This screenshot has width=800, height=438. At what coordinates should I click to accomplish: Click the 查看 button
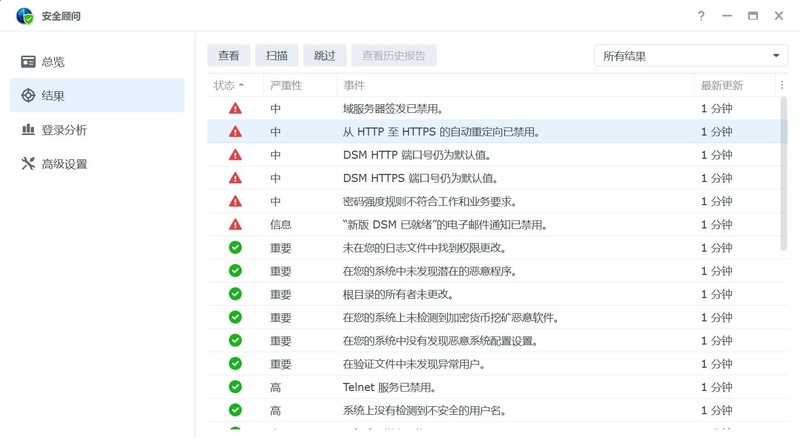point(229,55)
